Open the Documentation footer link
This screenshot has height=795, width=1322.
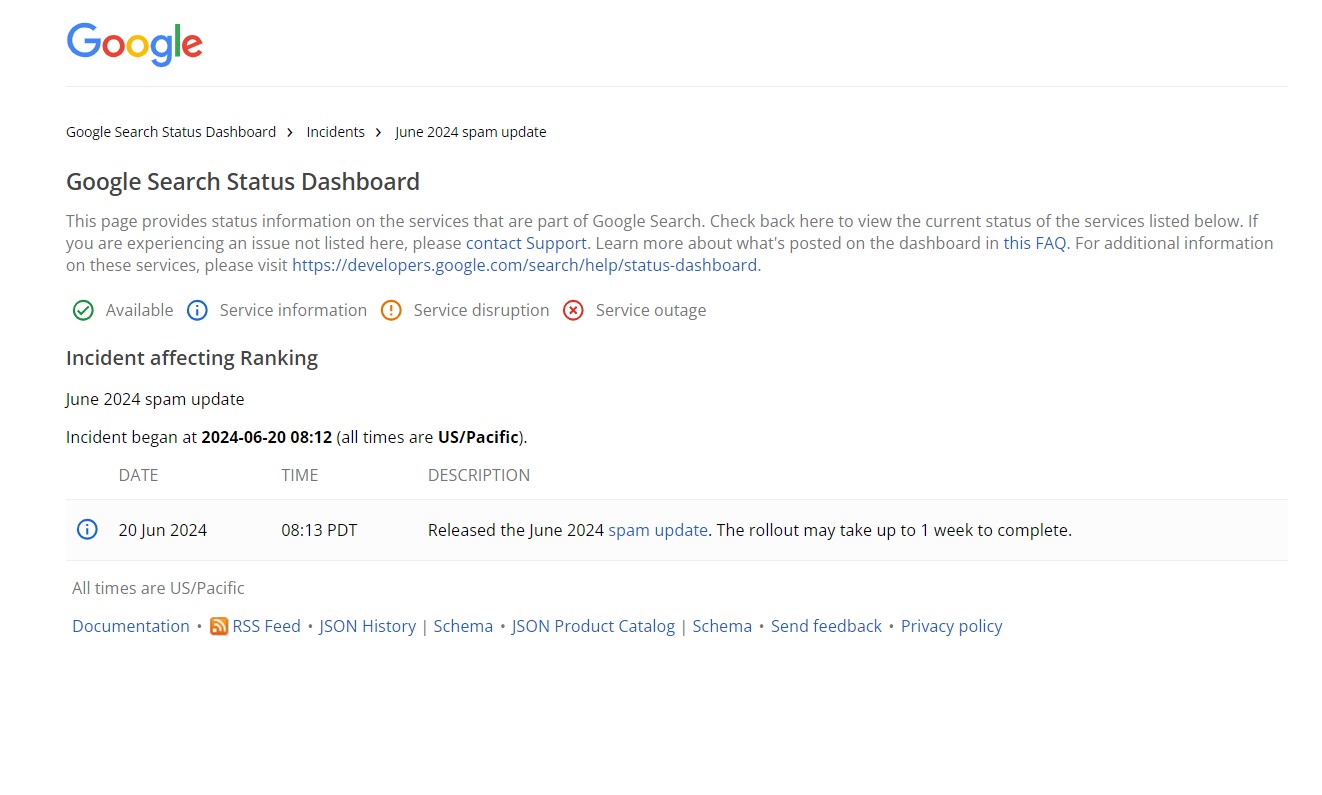tap(131, 626)
